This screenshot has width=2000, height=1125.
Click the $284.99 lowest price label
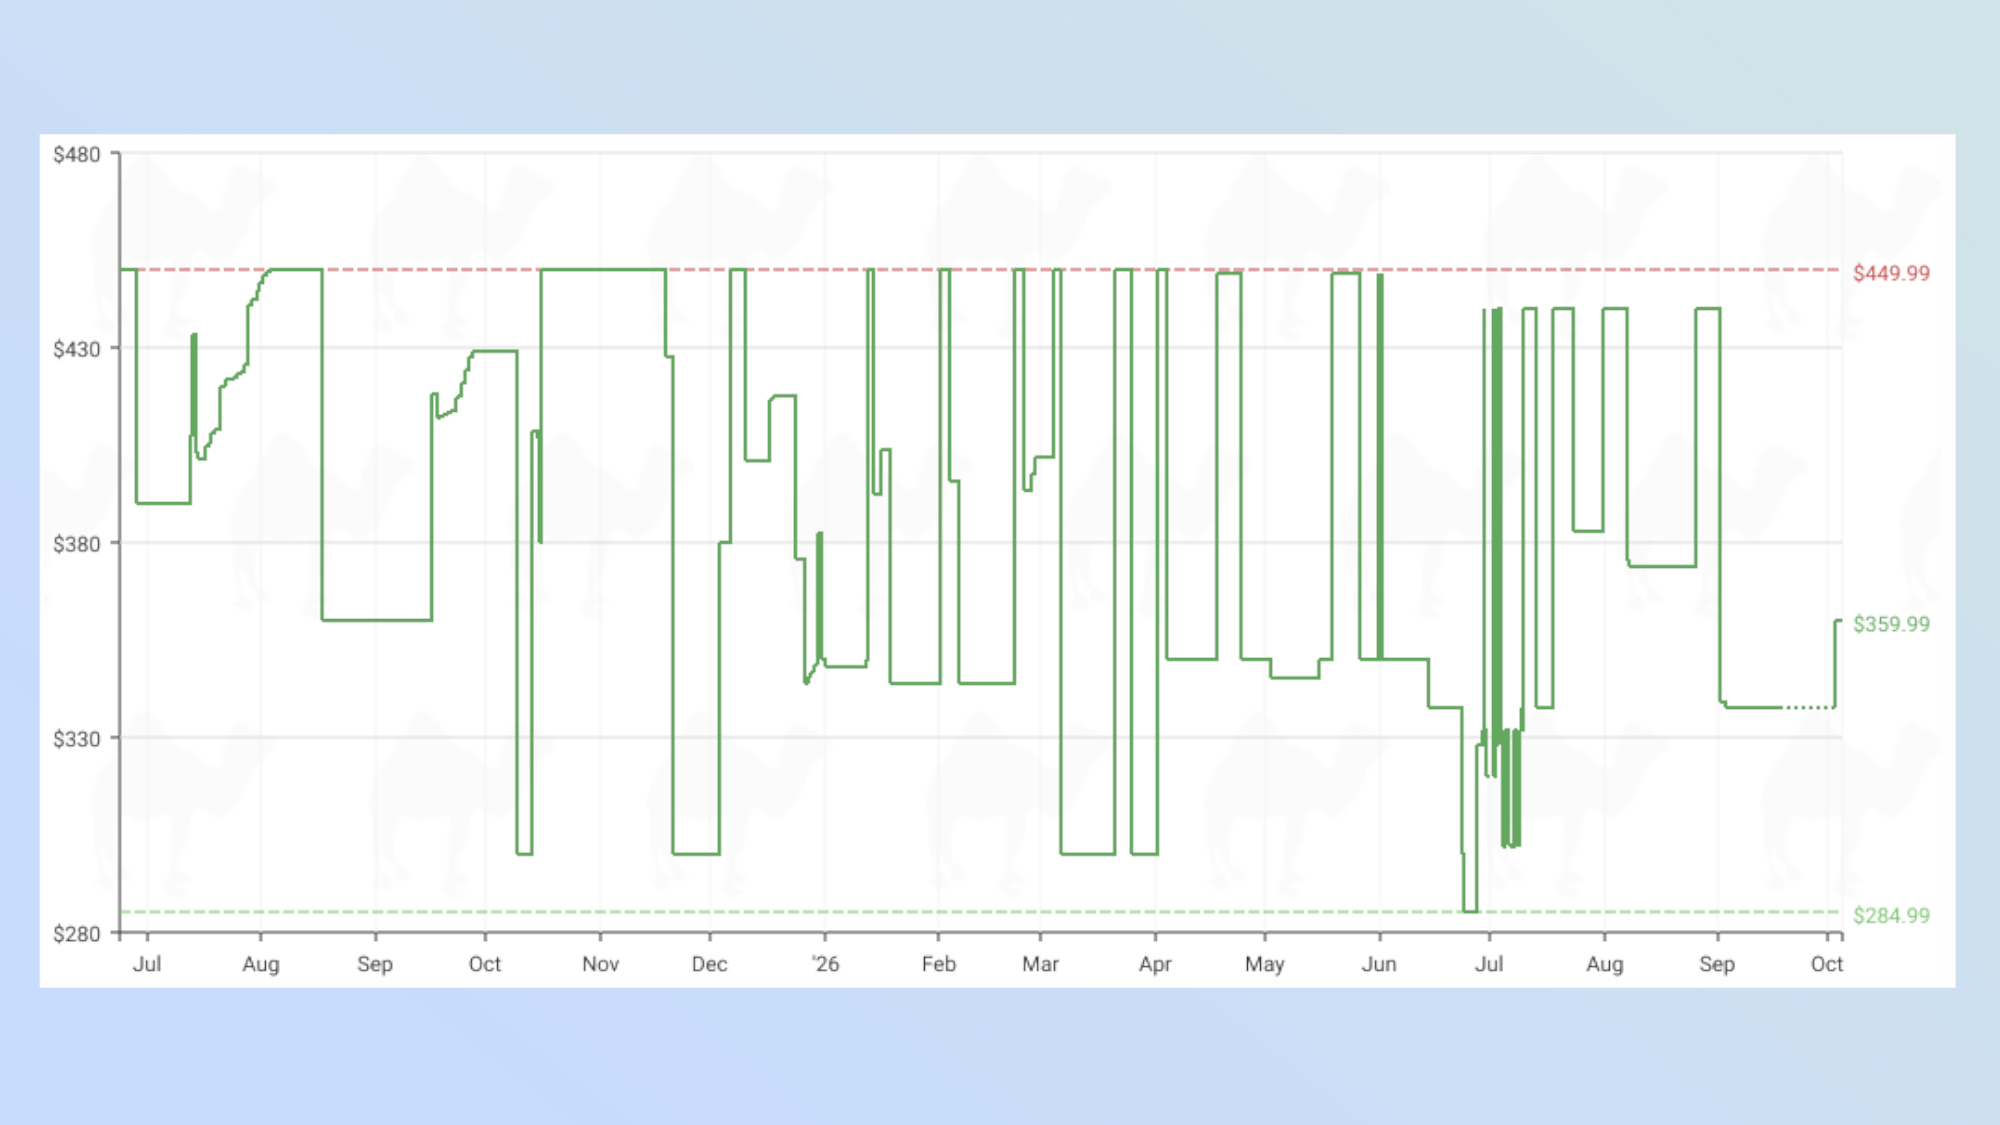coord(1891,915)
